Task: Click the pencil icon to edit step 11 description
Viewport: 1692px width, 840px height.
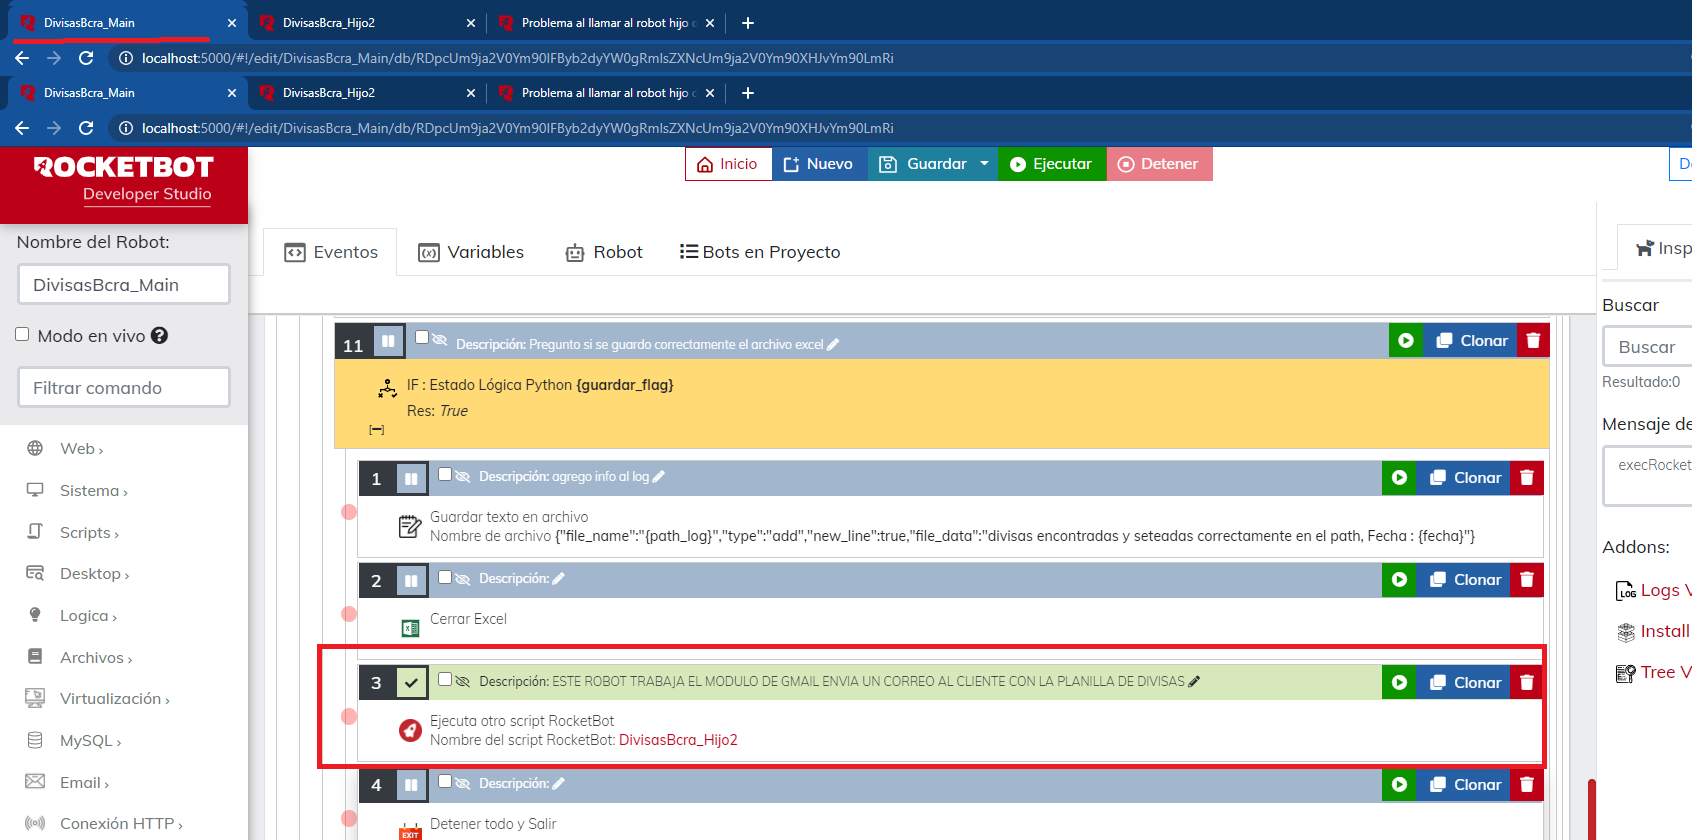Action: pos(833,345)
